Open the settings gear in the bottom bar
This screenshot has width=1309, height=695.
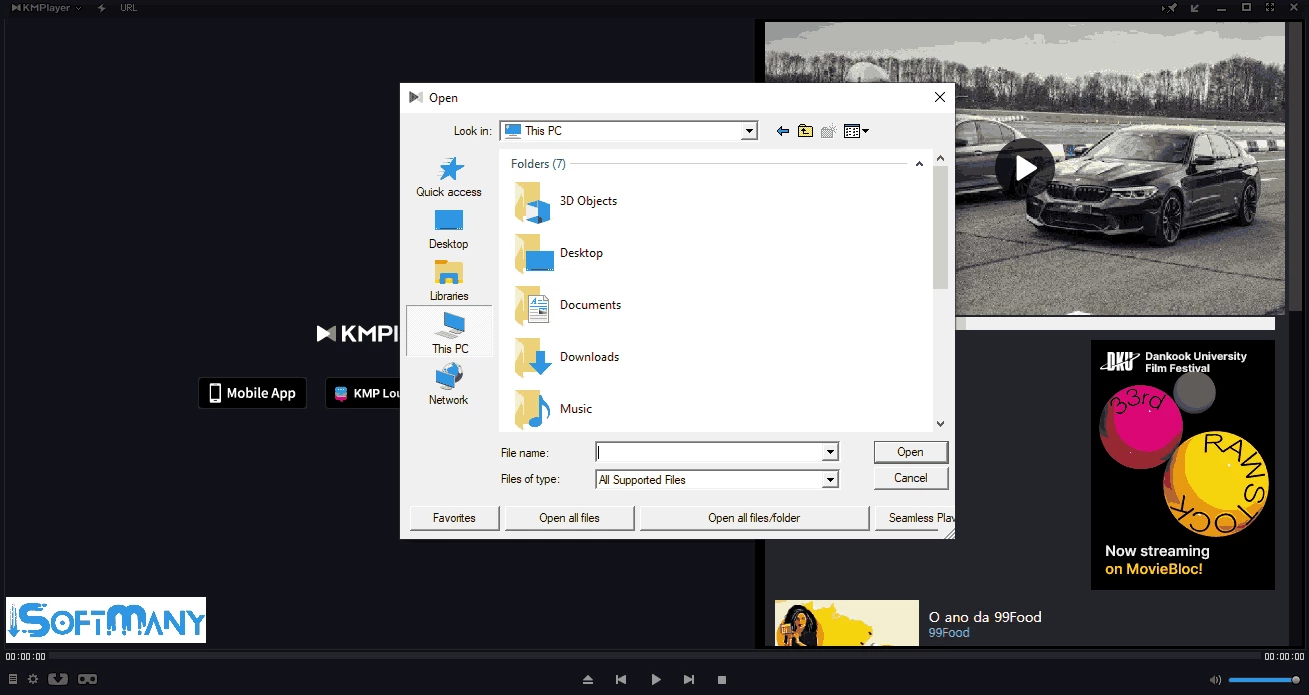click(33, 679)
